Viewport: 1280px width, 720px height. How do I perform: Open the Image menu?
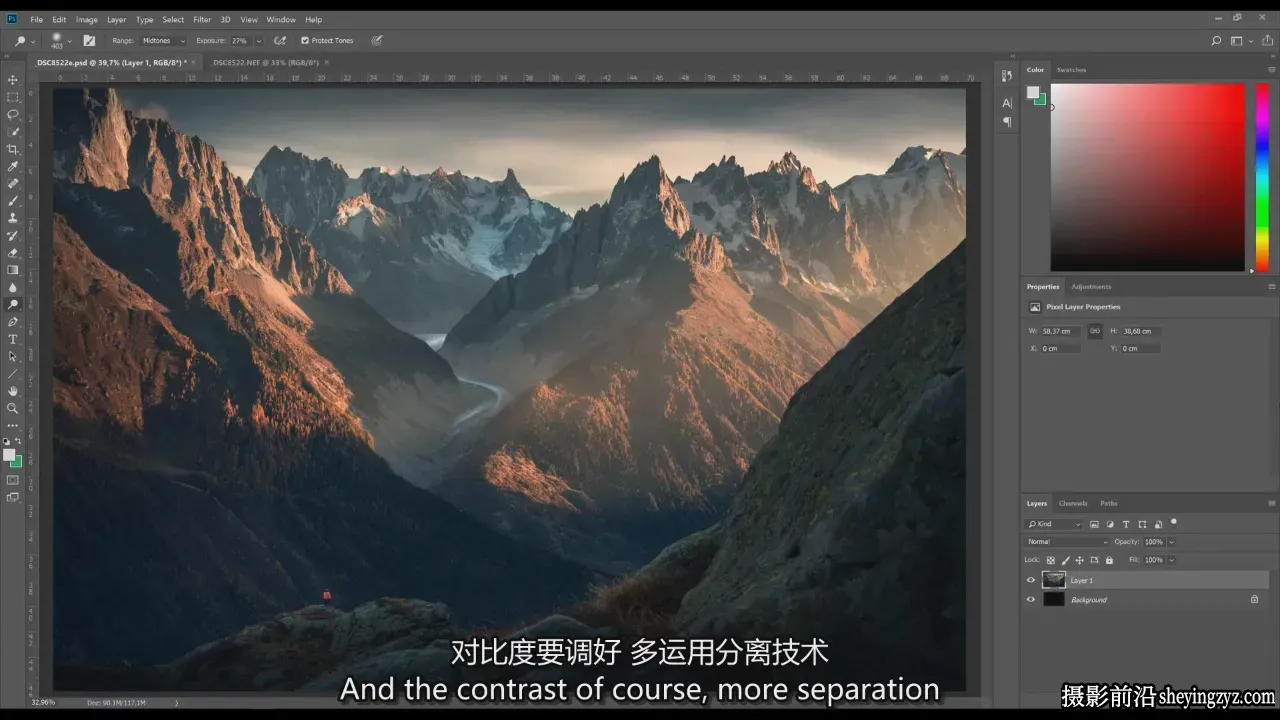point(87,20)
